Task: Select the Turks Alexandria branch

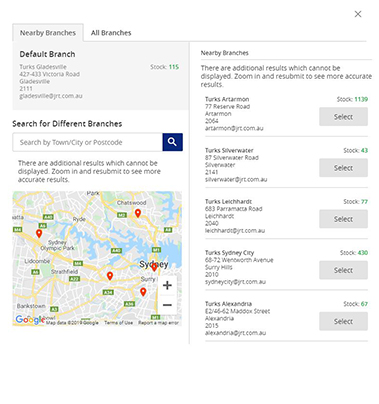Action: [x=343, y=321]
